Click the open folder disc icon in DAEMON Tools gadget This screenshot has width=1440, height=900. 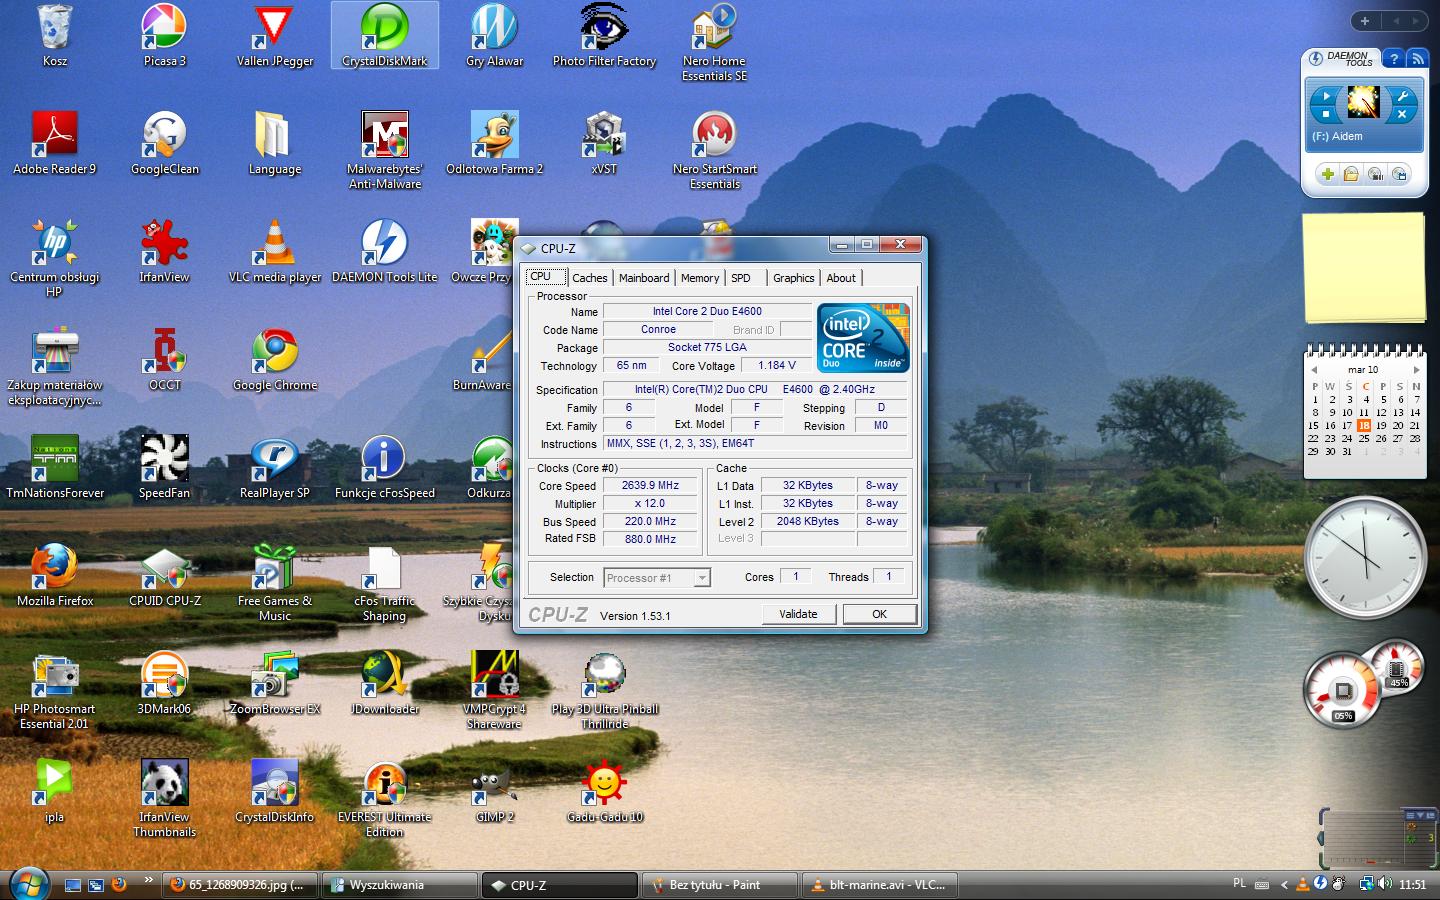pyautogui.click(x=1351, y=174)
